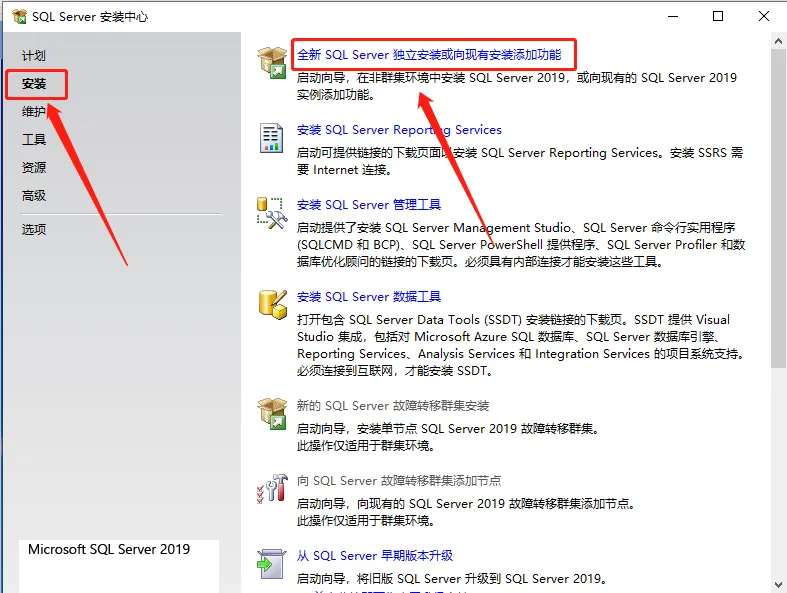Launch 全新 SQL Server 独立安装 link

[x=429, y=55]
